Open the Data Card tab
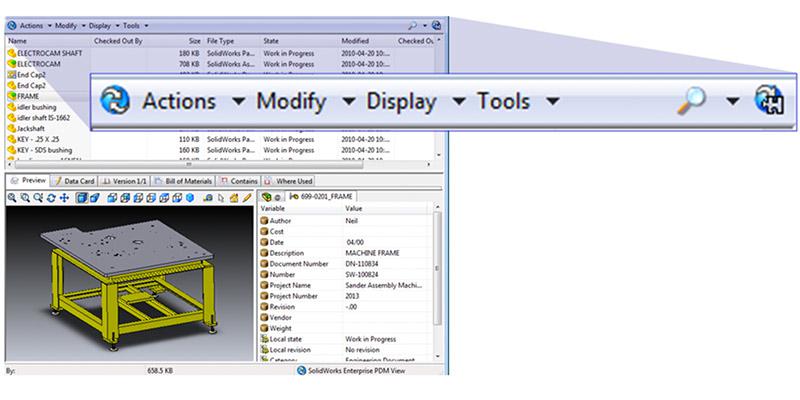800x400 pixels. (x=74, y=181)
